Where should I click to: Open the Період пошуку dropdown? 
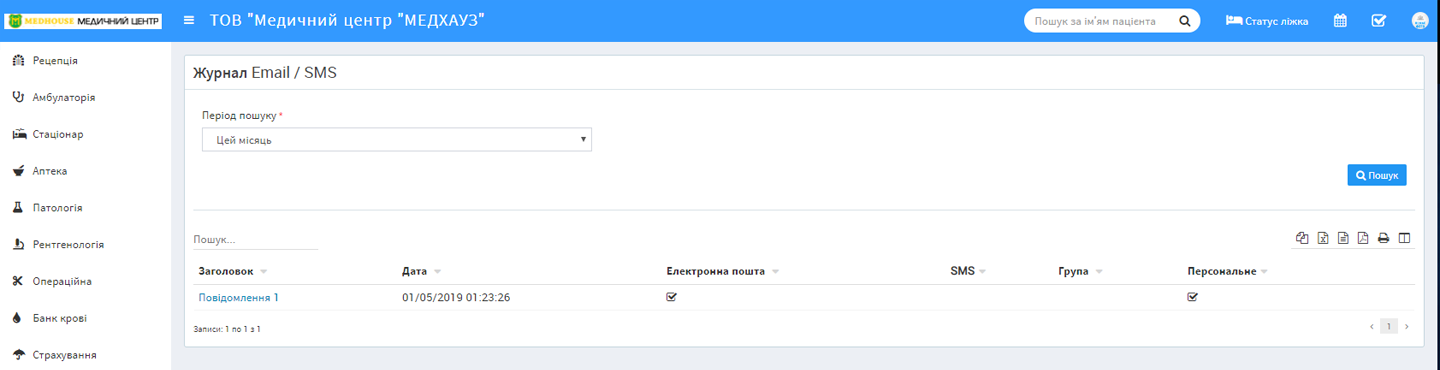pos(397,140)
